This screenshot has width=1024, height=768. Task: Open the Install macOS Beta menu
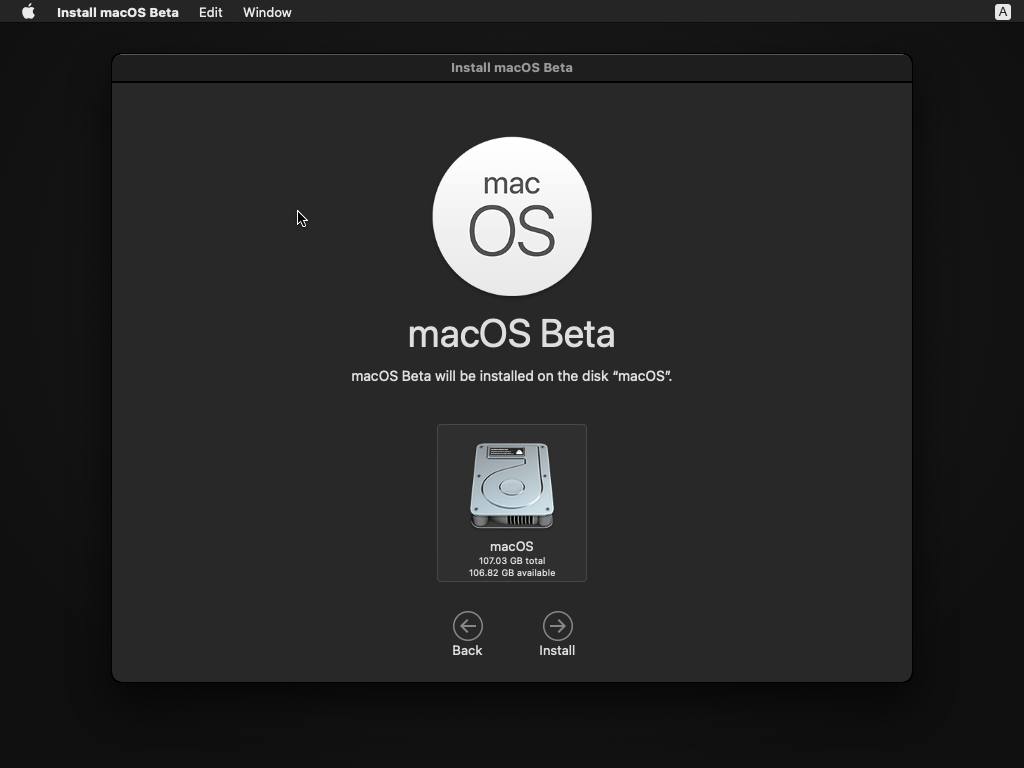click(118, 12)
